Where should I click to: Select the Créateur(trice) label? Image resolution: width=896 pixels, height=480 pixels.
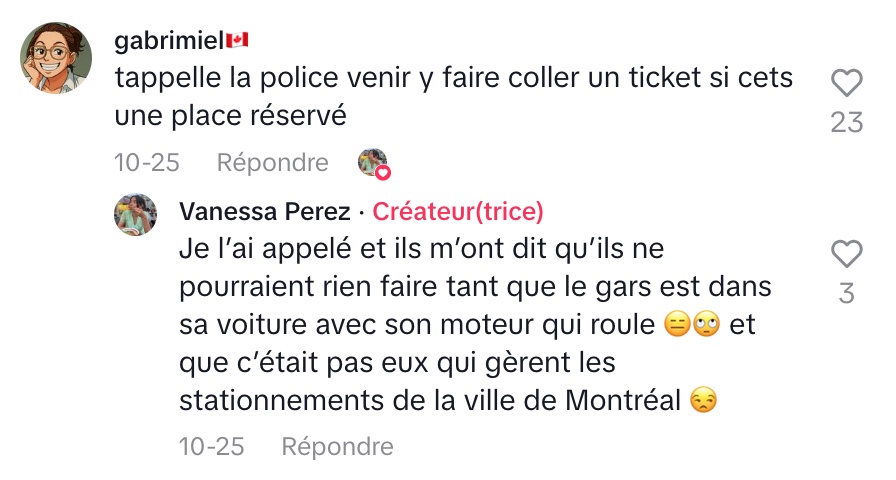point(458,212)
